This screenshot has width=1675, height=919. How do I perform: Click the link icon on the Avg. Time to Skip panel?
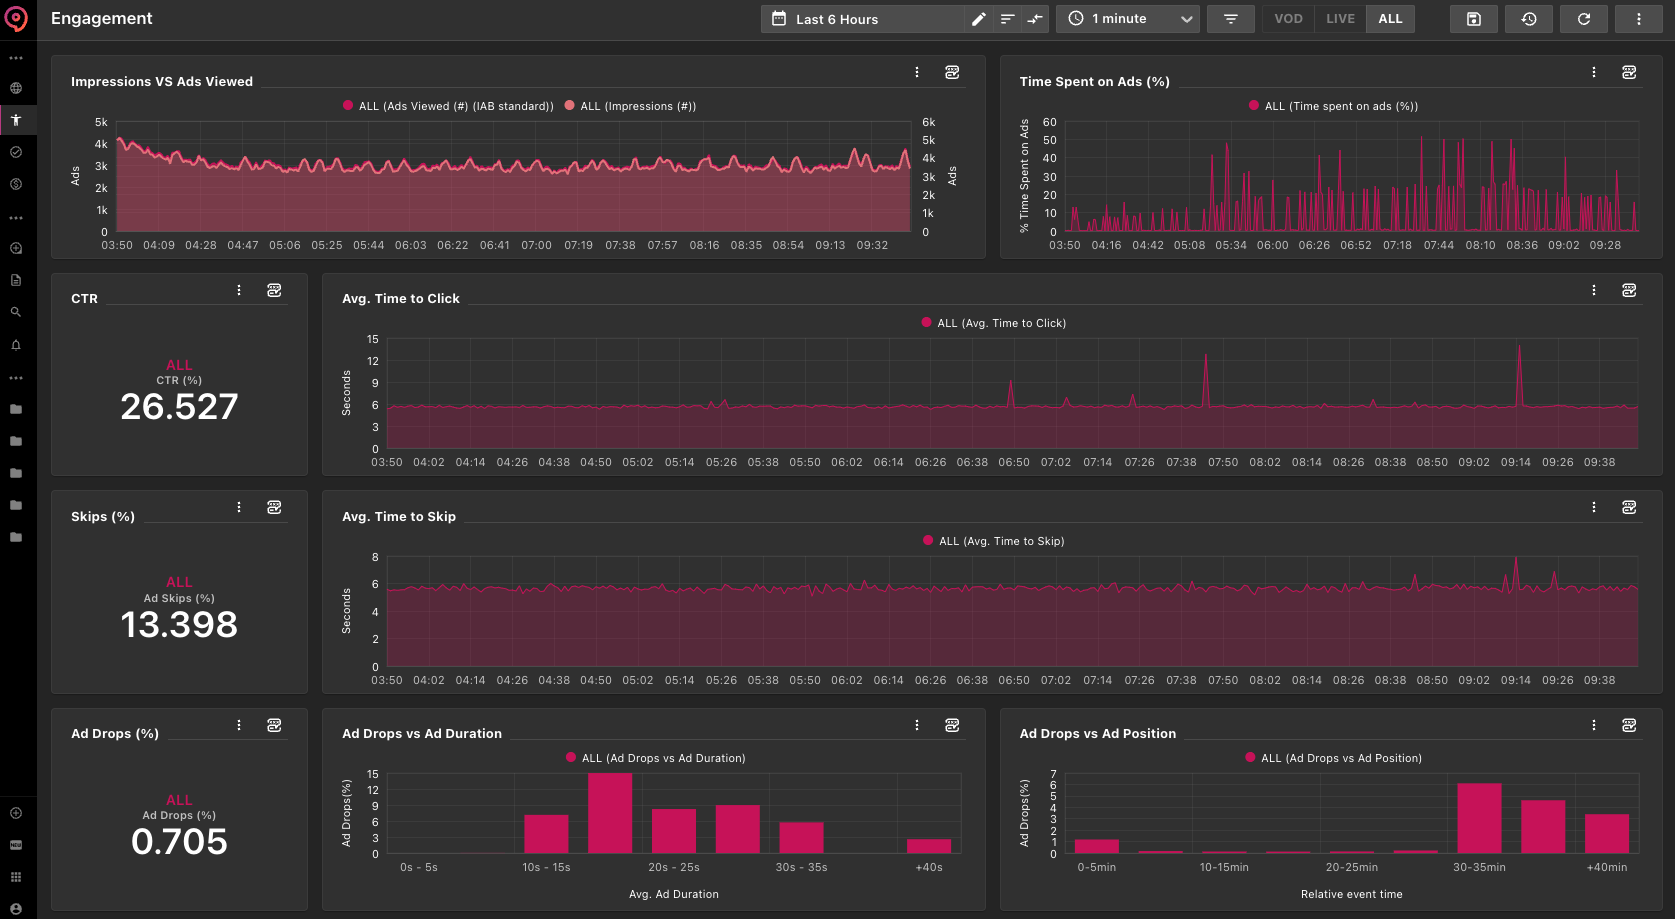[x=1629, y=507]
